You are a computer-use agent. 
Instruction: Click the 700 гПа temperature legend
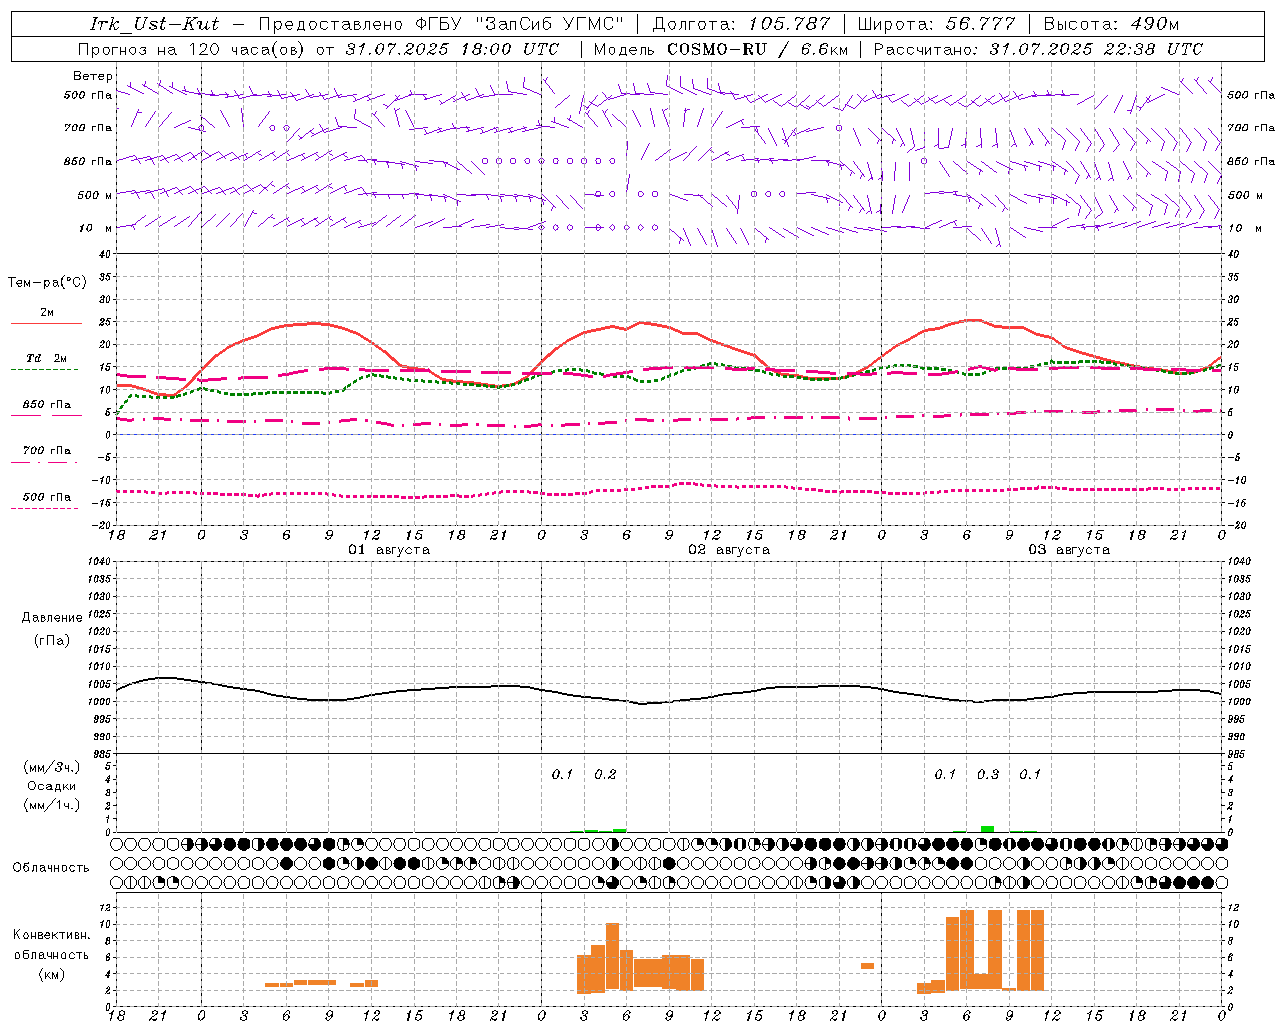click(46, 451)
